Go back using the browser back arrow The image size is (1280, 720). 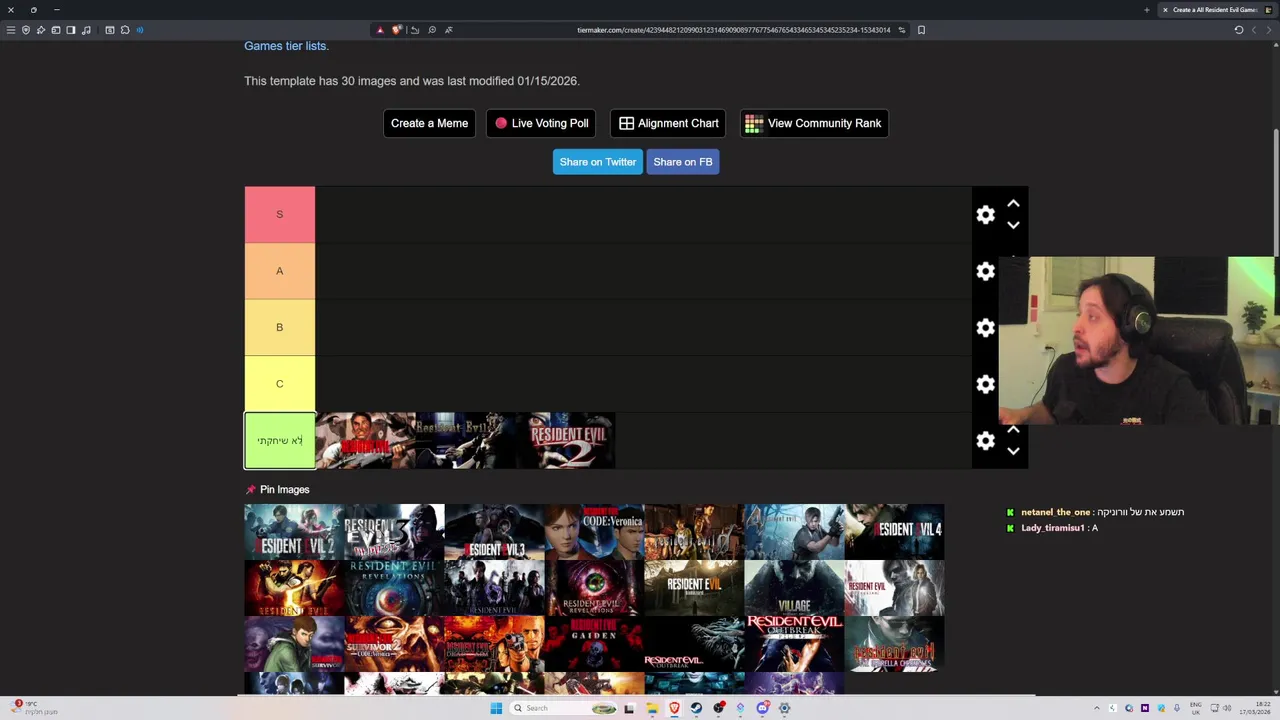1254,30
